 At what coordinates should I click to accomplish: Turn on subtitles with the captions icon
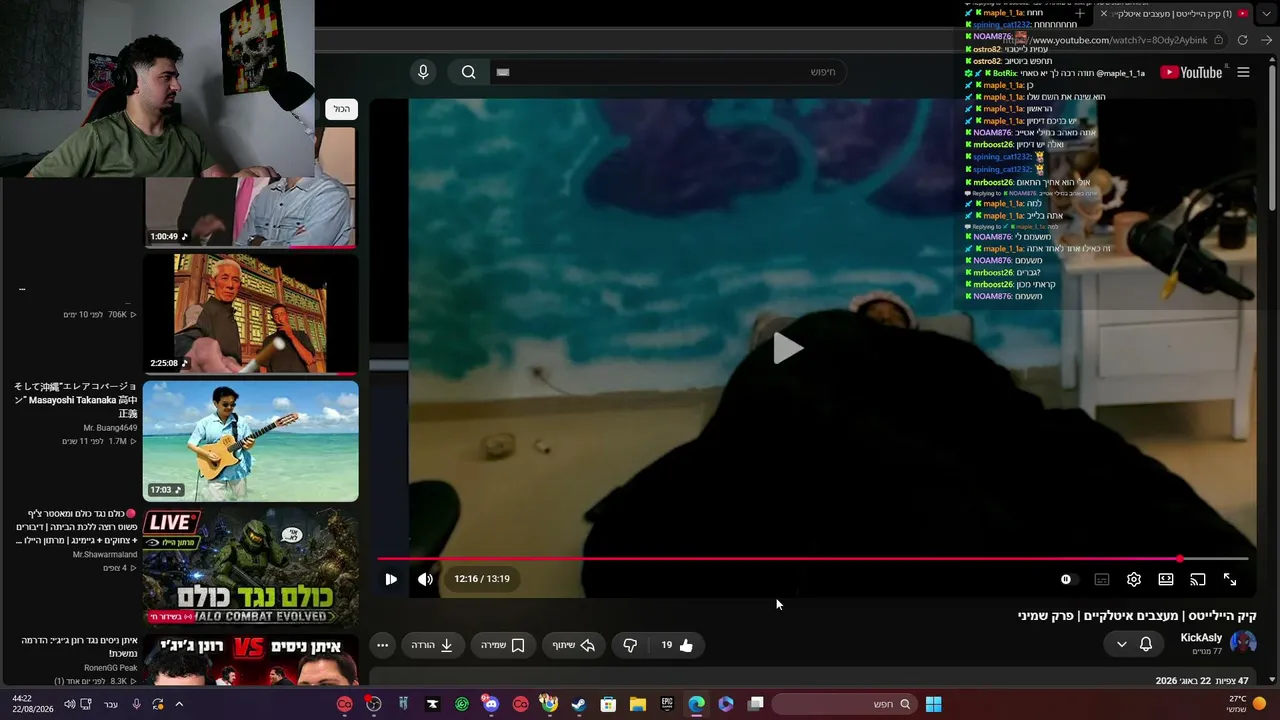pyautogui.click(x=1102, y=579)
